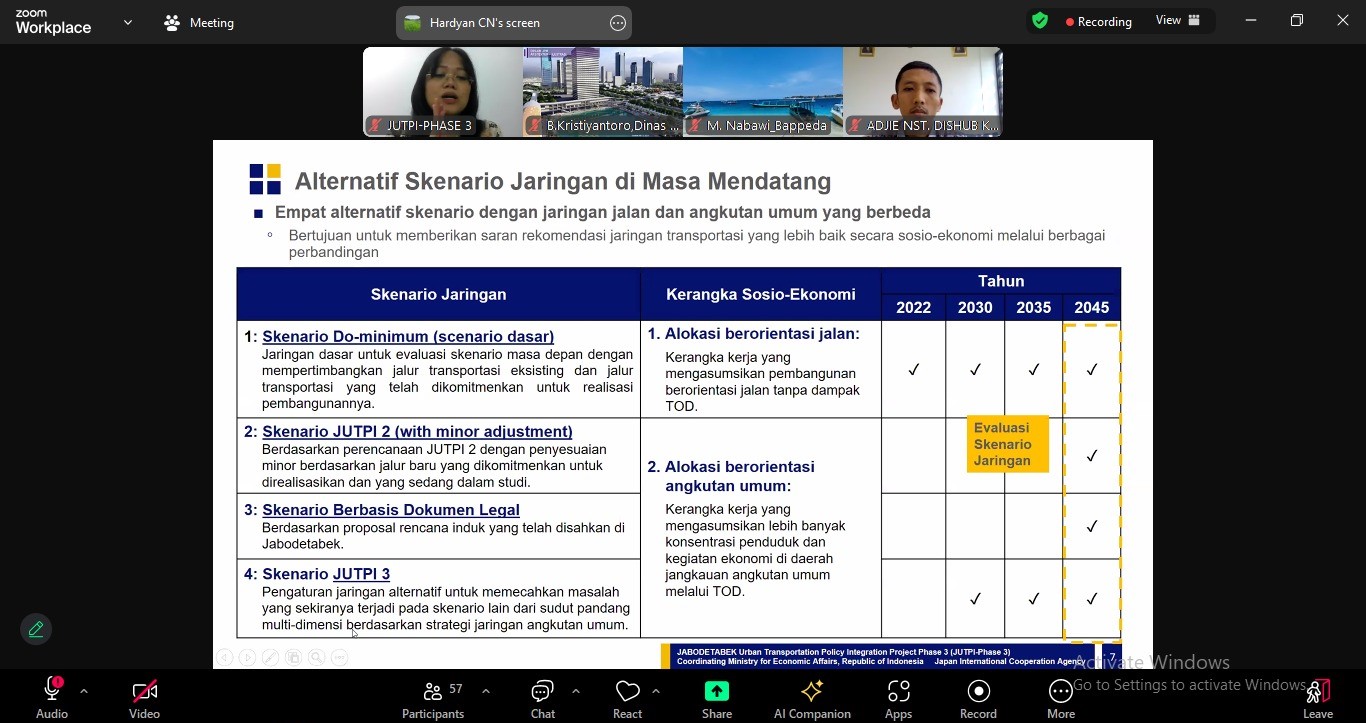Click the Skenario Berbasis Dokumen Legal link

[x=391, y=509]
